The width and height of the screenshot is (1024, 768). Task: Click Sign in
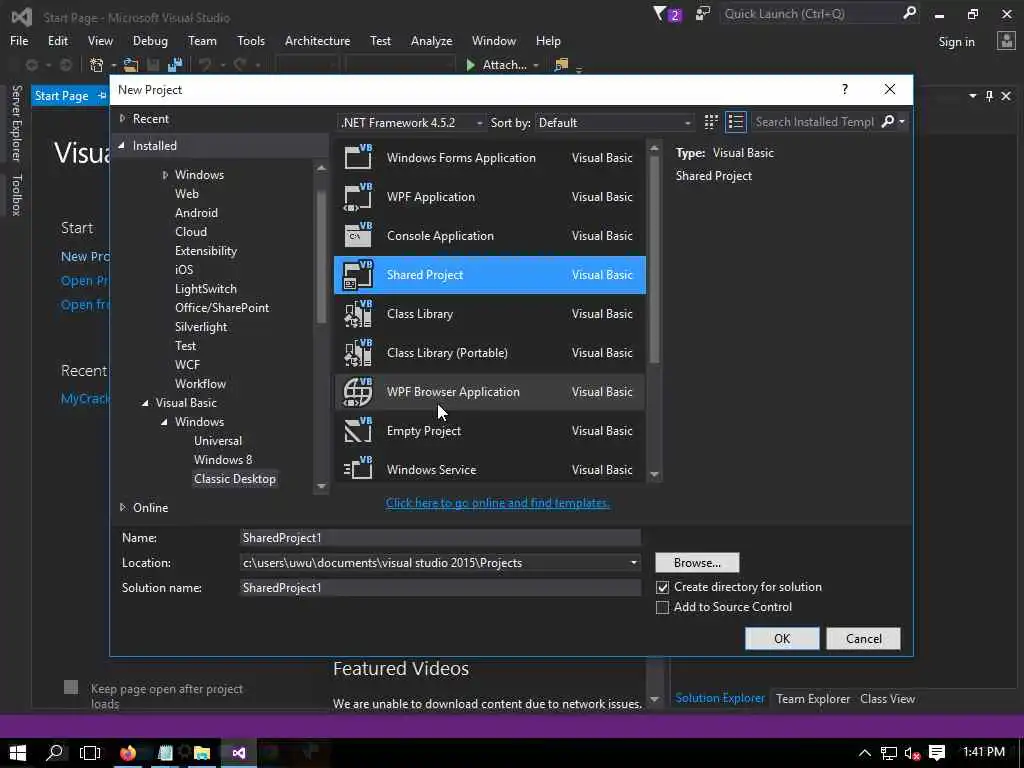pos(956,42)
